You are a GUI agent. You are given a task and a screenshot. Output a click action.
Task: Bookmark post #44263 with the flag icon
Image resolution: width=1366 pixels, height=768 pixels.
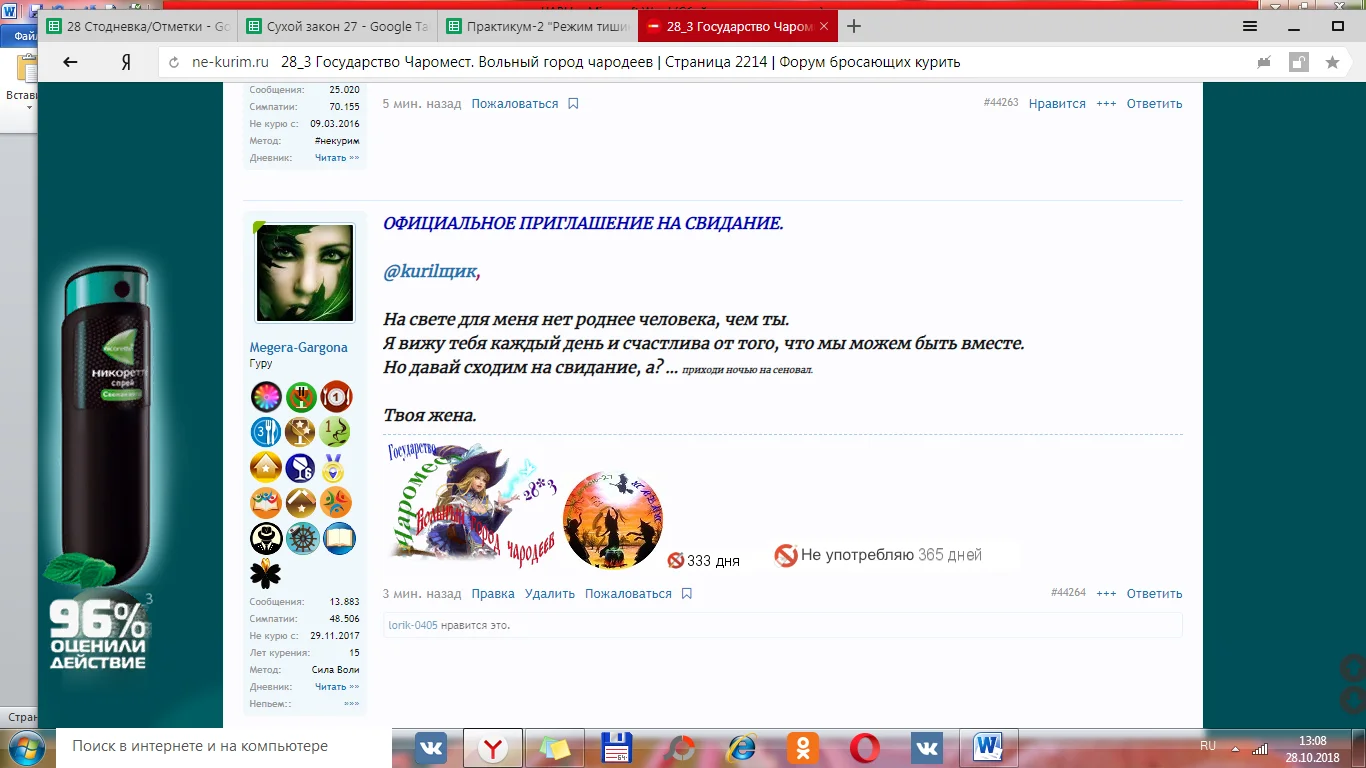click(x=573, y=104)
